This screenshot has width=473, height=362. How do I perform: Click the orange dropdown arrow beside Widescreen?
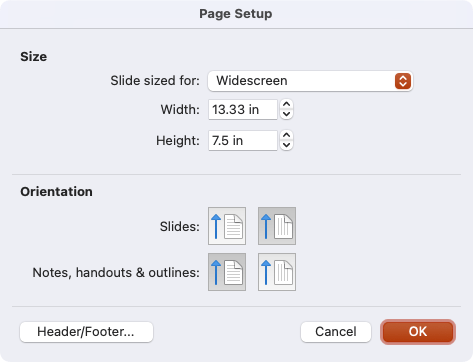tap(403, 81)
